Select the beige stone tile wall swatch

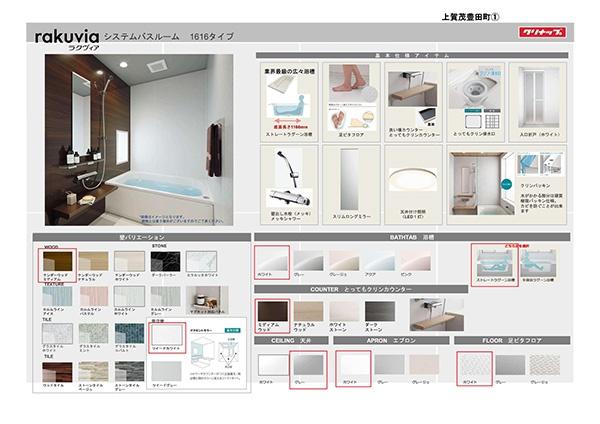coord(93,372)
